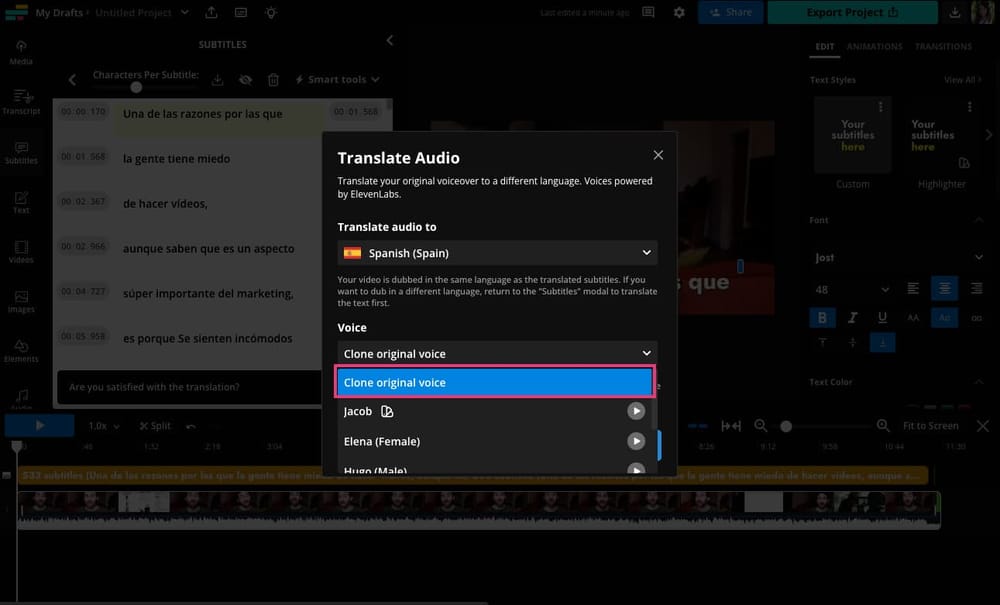The width and height of the screenshot is (1000, 605).
Task: Click the Split tool in timeline toolbar
Action: coord(155,425)
